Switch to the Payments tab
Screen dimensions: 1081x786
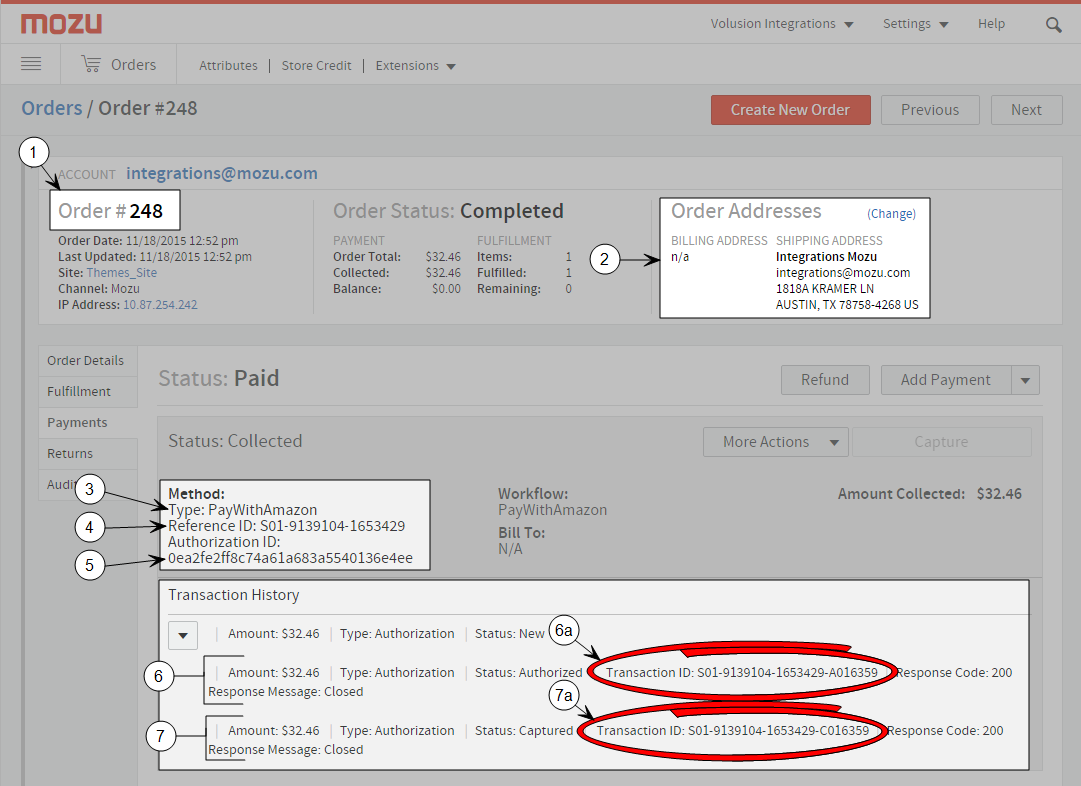click(88, 423)
